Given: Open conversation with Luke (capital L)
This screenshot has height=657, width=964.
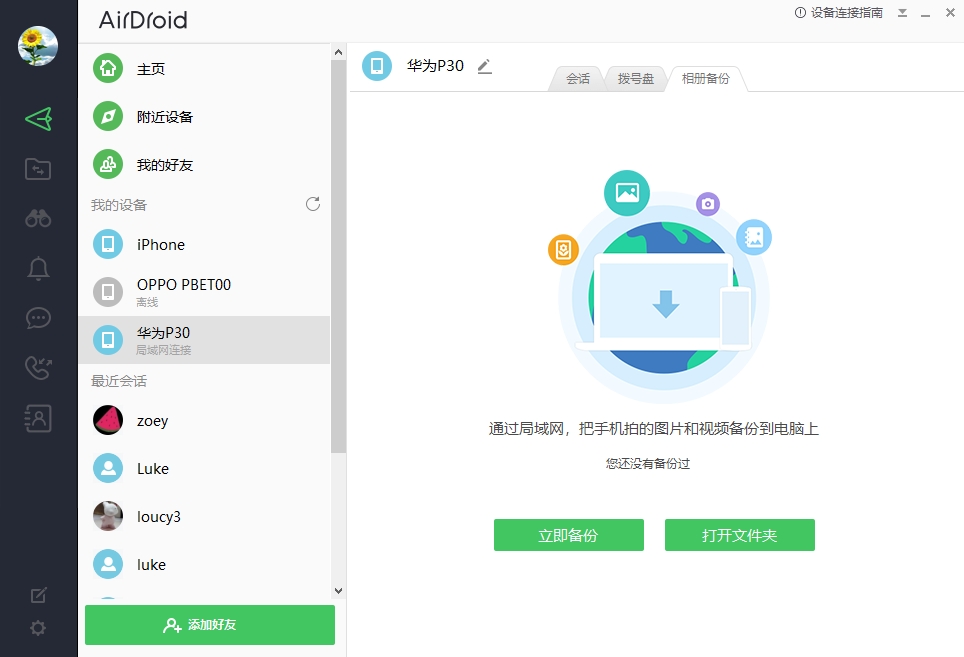Looking at the screenshot, I should (204, 468).
